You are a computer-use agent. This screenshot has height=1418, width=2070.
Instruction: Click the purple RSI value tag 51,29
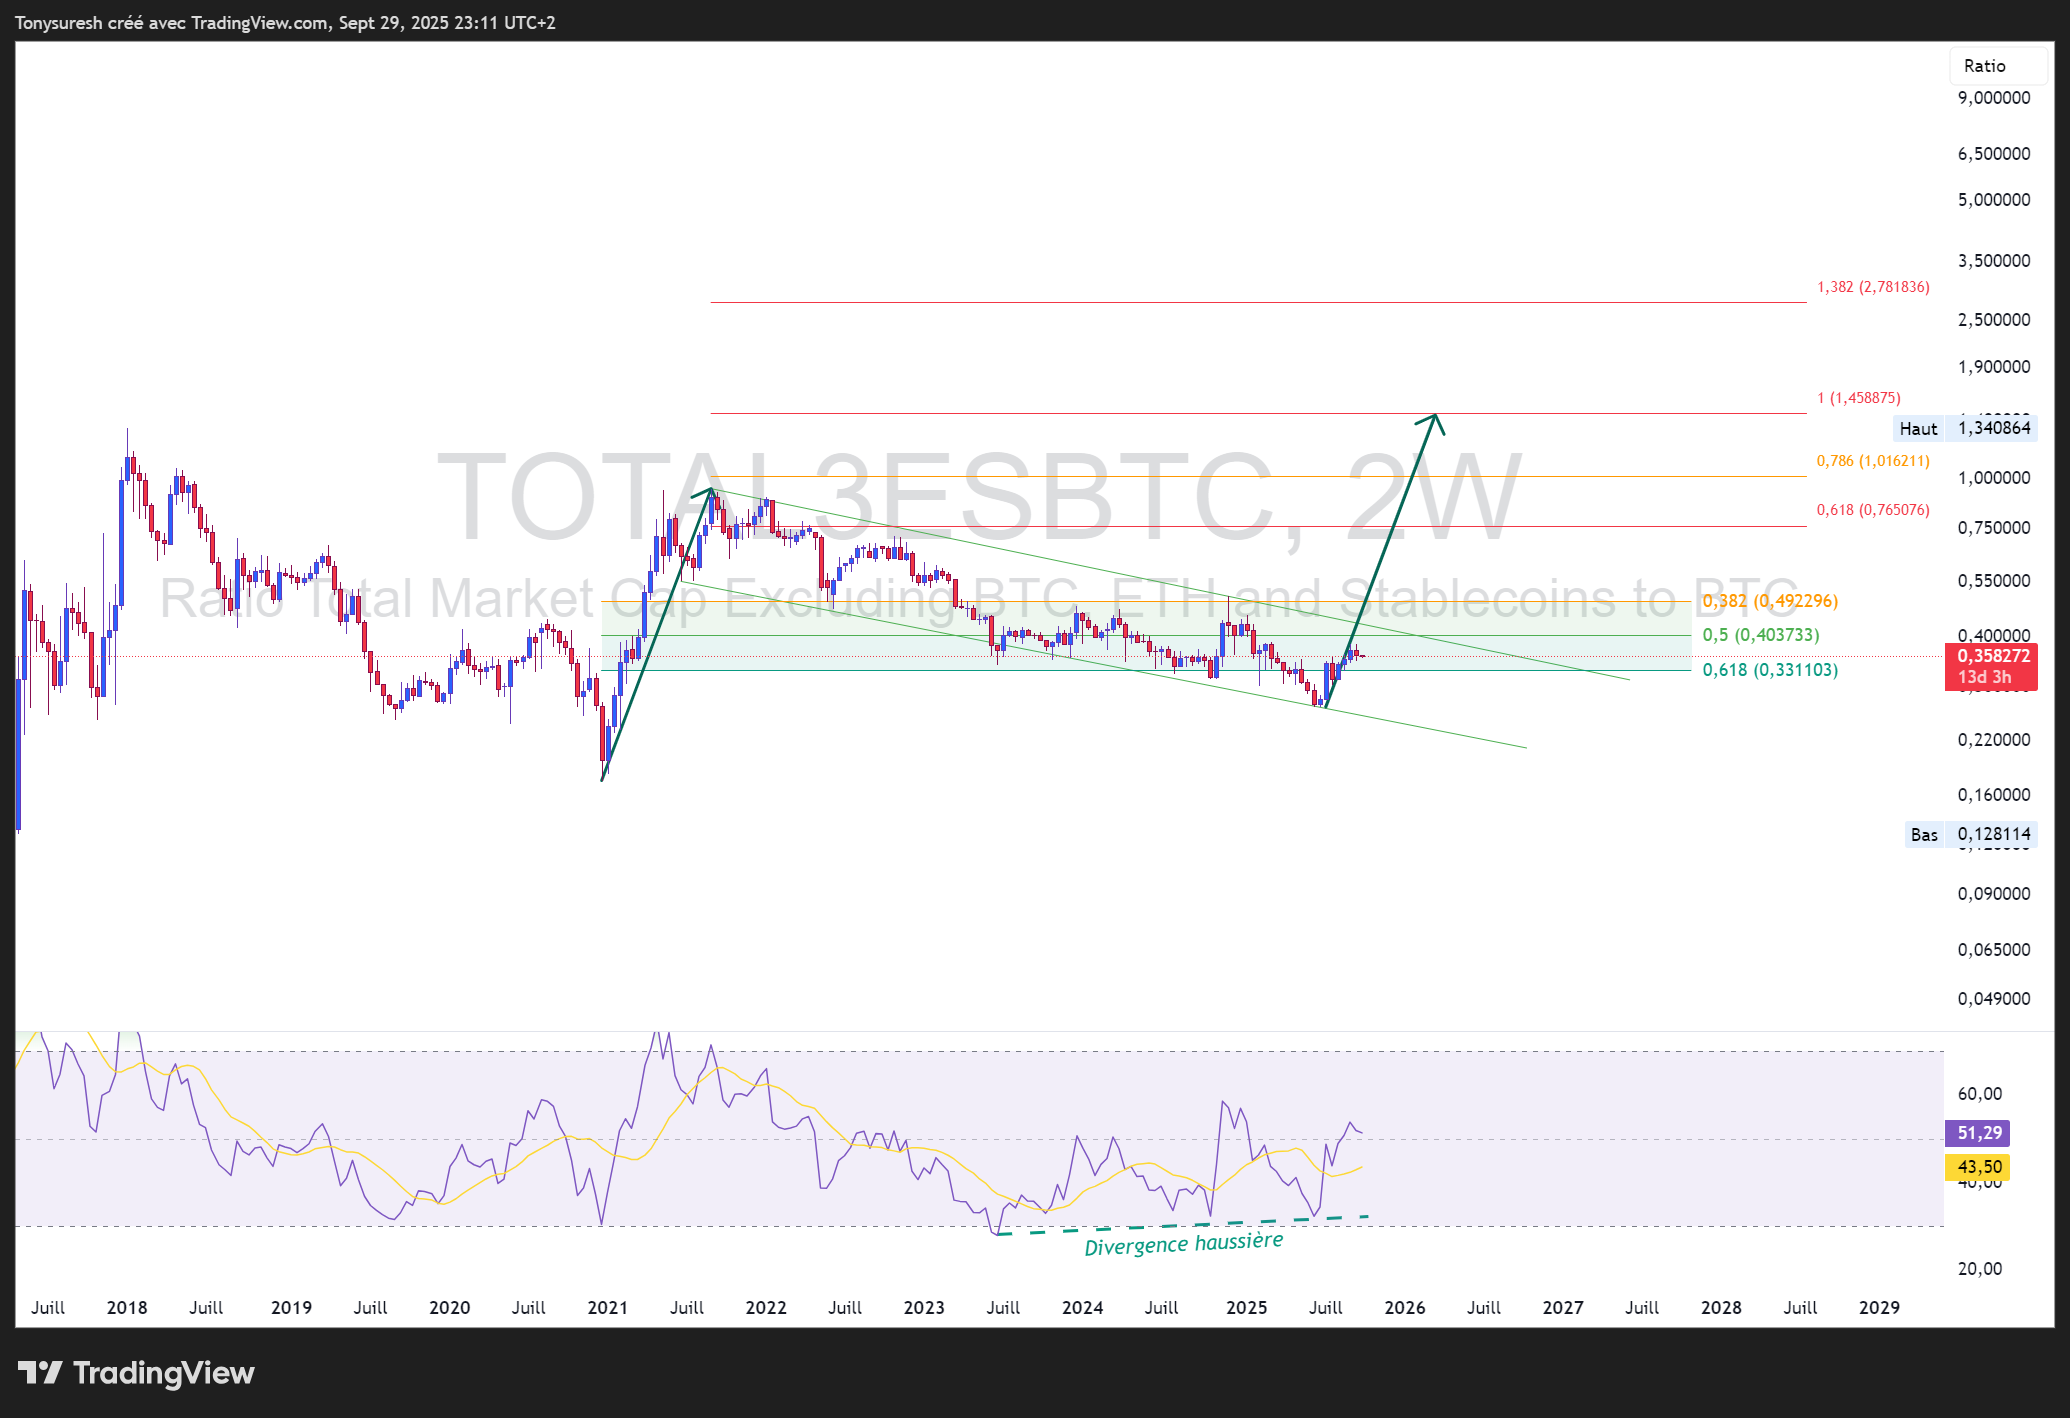click(x=1977, y=1133)
